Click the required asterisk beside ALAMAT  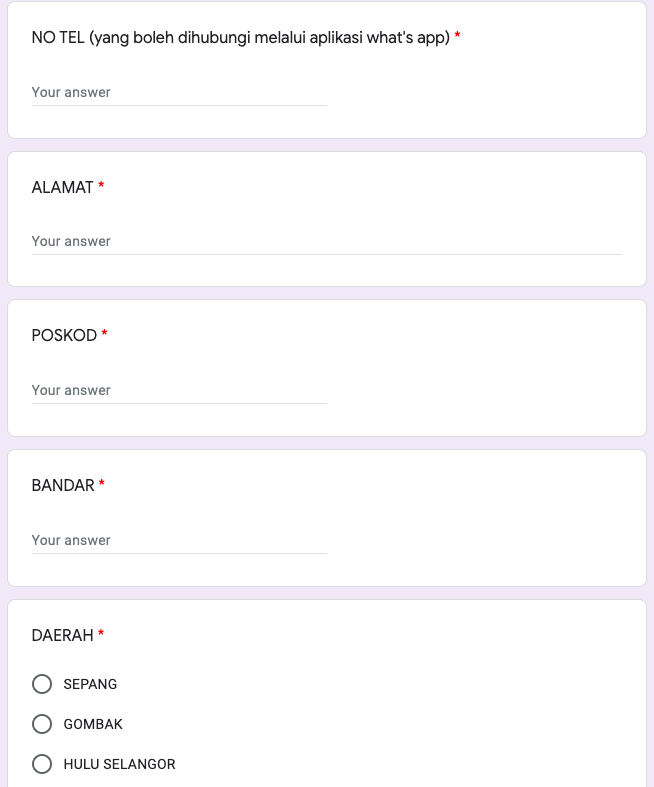pyautogui.click(x=101, y=187)
